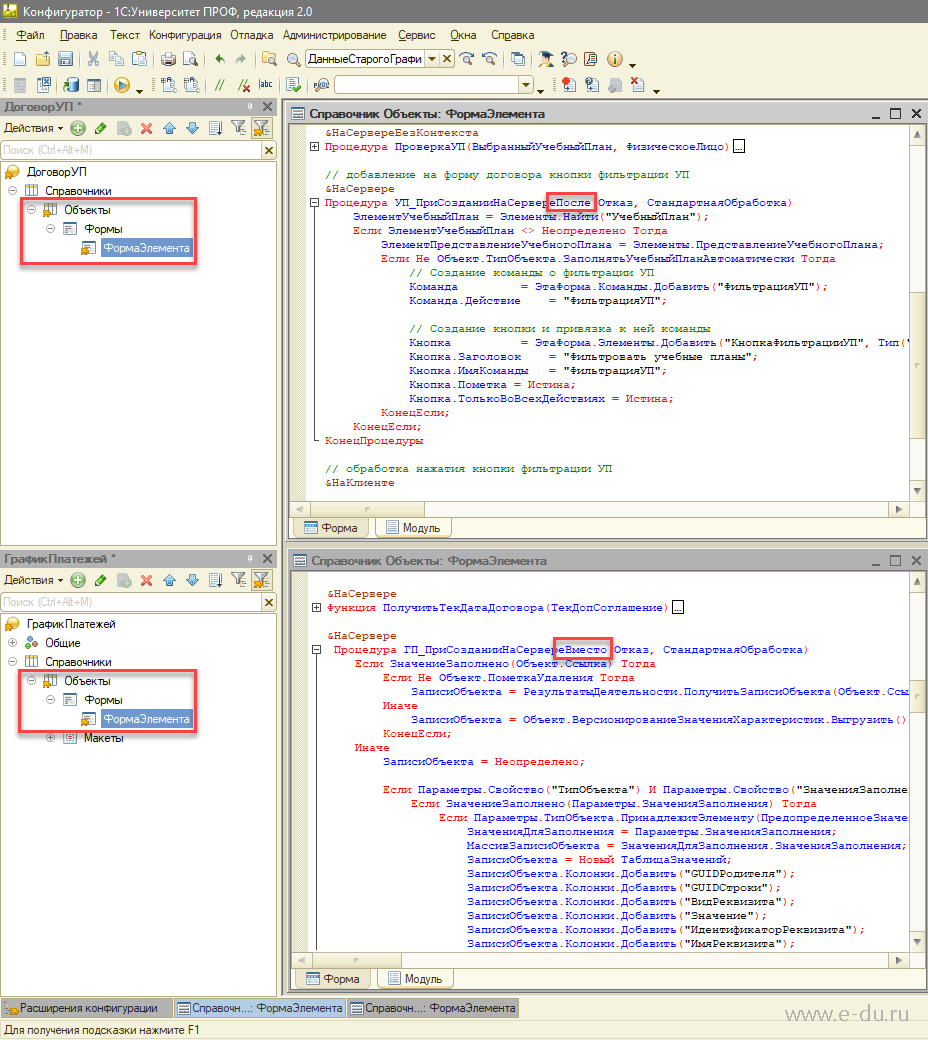The height and width of the screenshot is (1040, 928).
Task: Paste from clipboard via main toolbar icon
Action: point(139,59)
